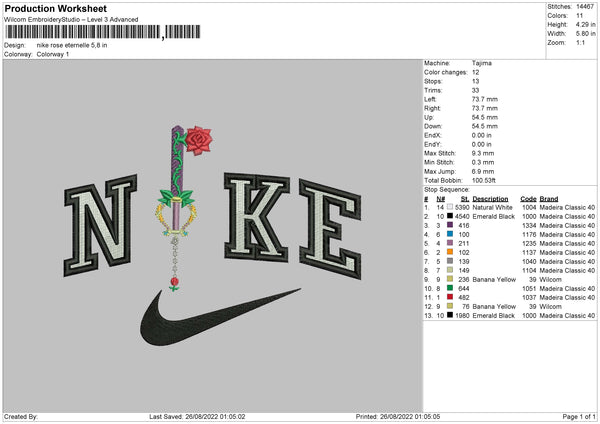Click the 'Stop Sequence:' heading
The image size is (600, 424).
(x=446, y=189)
